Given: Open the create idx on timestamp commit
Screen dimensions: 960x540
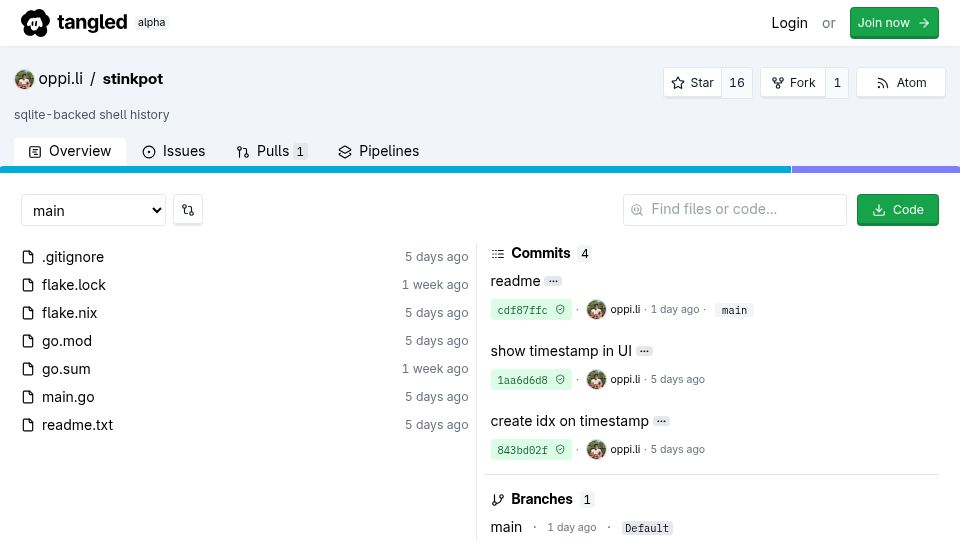Looking at the screenshot, I should [569, 421].
